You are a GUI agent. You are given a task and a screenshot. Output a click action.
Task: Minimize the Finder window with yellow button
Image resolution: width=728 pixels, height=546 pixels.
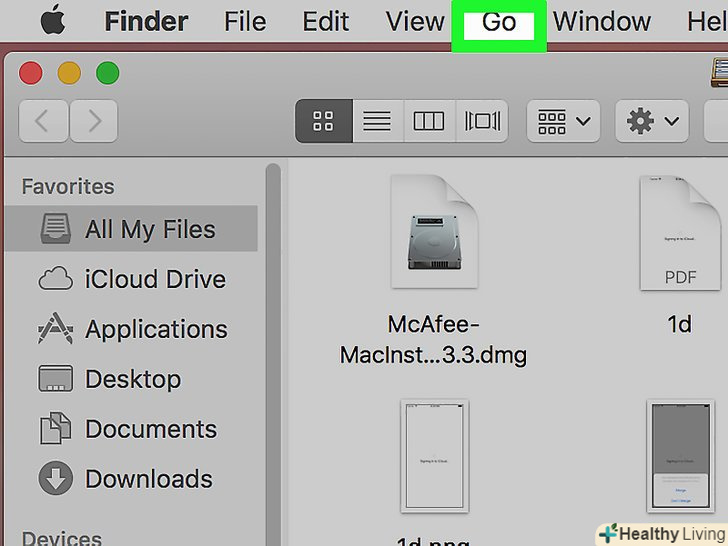(69, 73)
